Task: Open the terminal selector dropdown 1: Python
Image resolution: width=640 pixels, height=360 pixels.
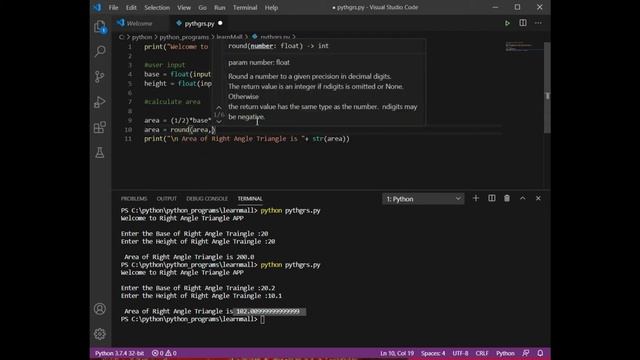Action: pos(423,199)
